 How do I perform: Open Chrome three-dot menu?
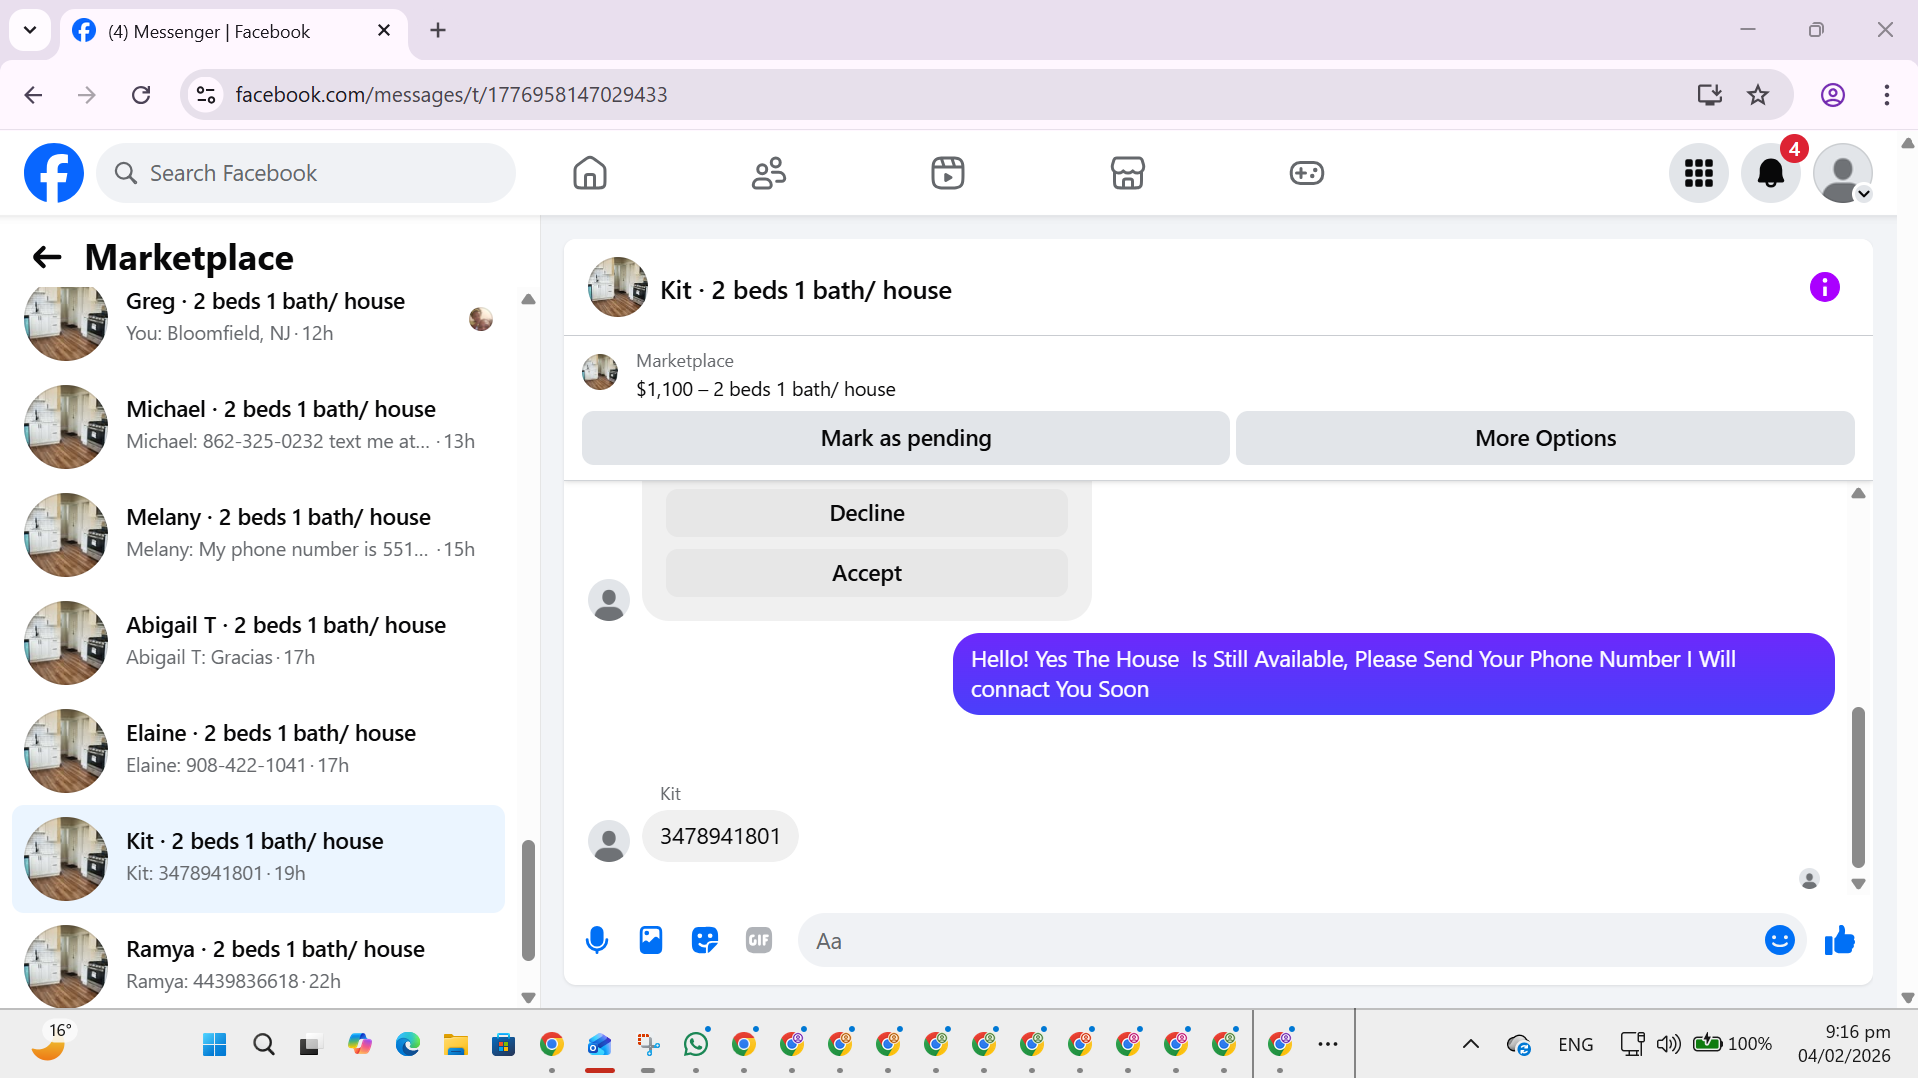(1887, 95)
